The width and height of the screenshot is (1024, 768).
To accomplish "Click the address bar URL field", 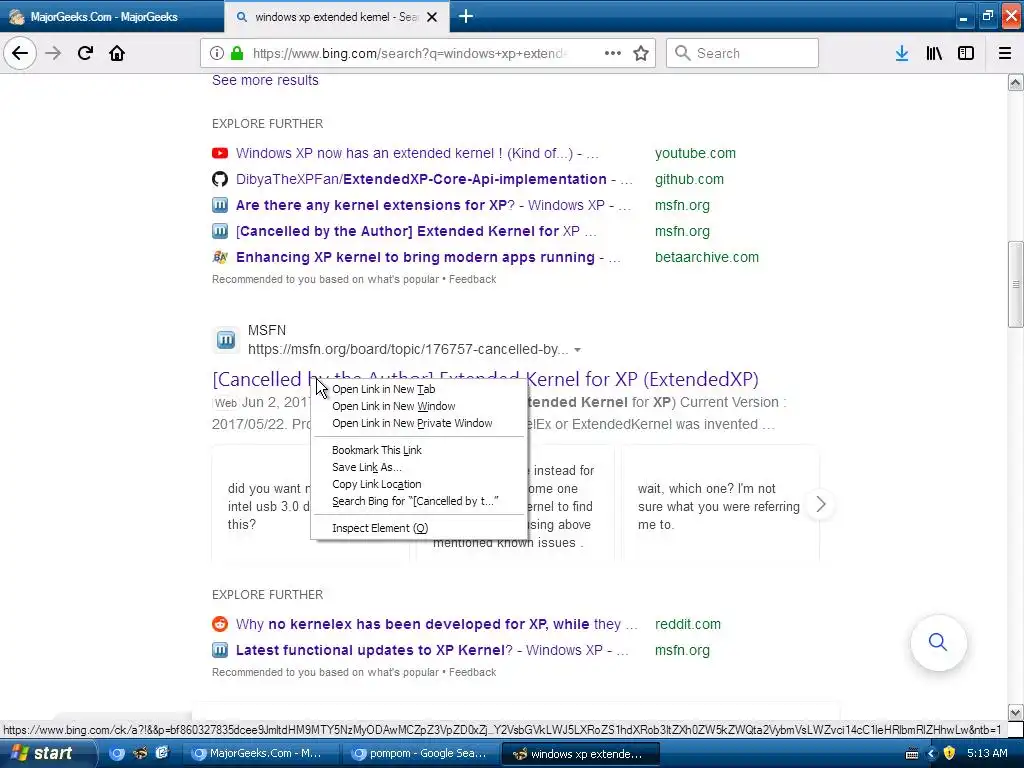I will (410, 53).
